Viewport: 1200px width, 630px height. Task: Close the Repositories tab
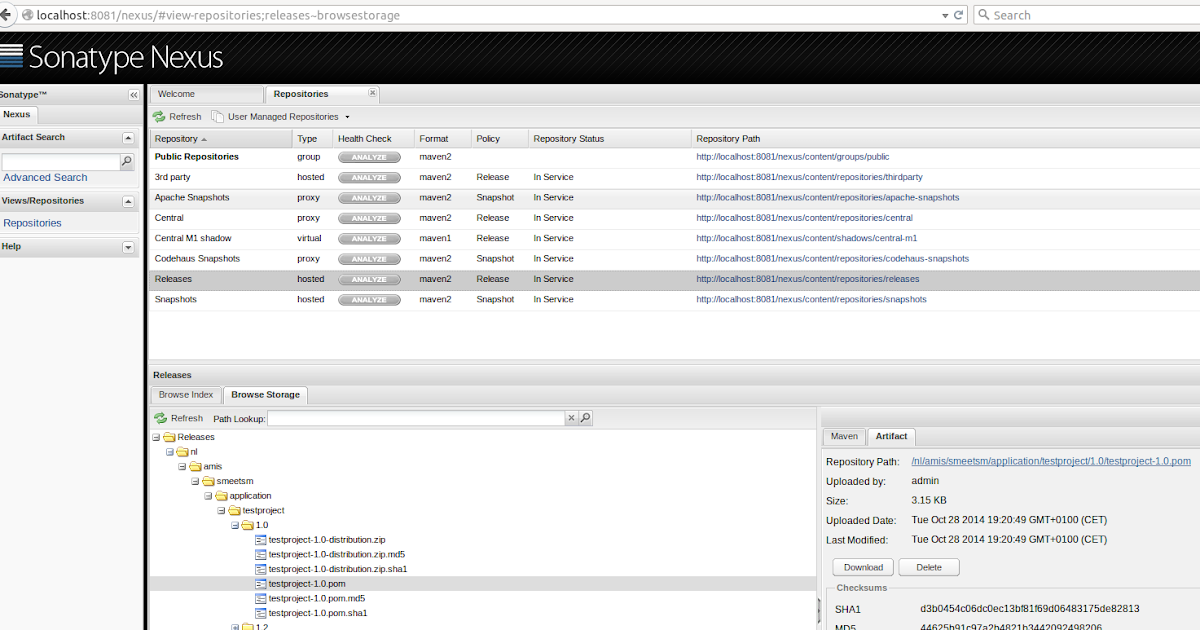coord(373,93)
